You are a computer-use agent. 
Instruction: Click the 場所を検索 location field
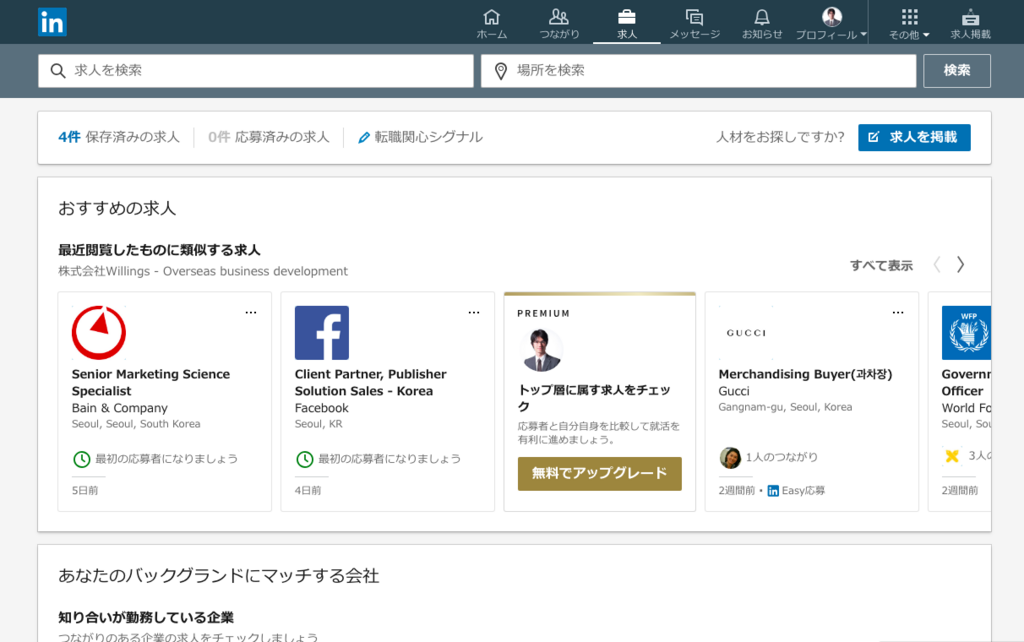(x=699, y=71)
